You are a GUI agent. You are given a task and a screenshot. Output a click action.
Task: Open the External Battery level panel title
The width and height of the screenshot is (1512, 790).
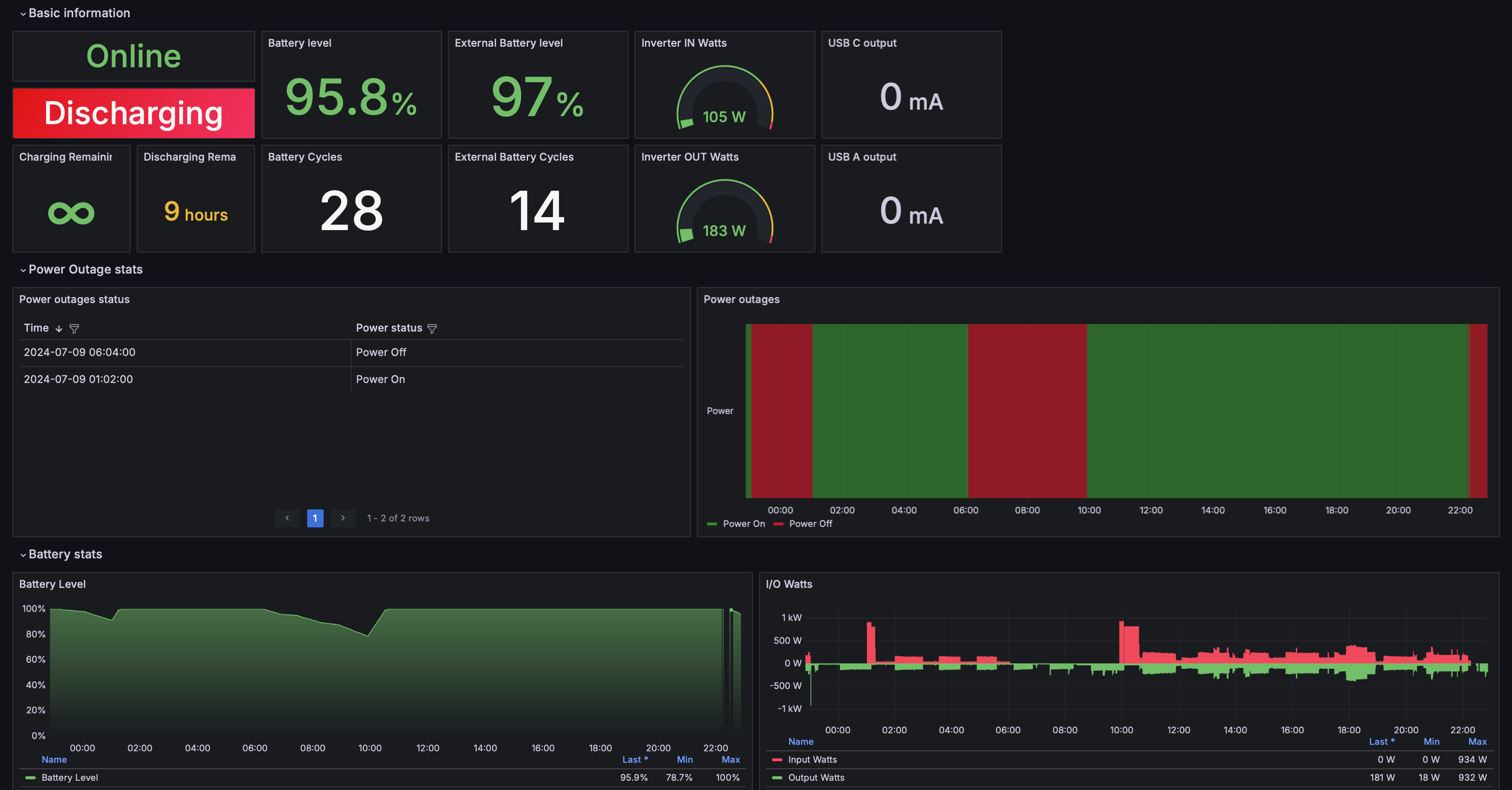coord(509,43)
